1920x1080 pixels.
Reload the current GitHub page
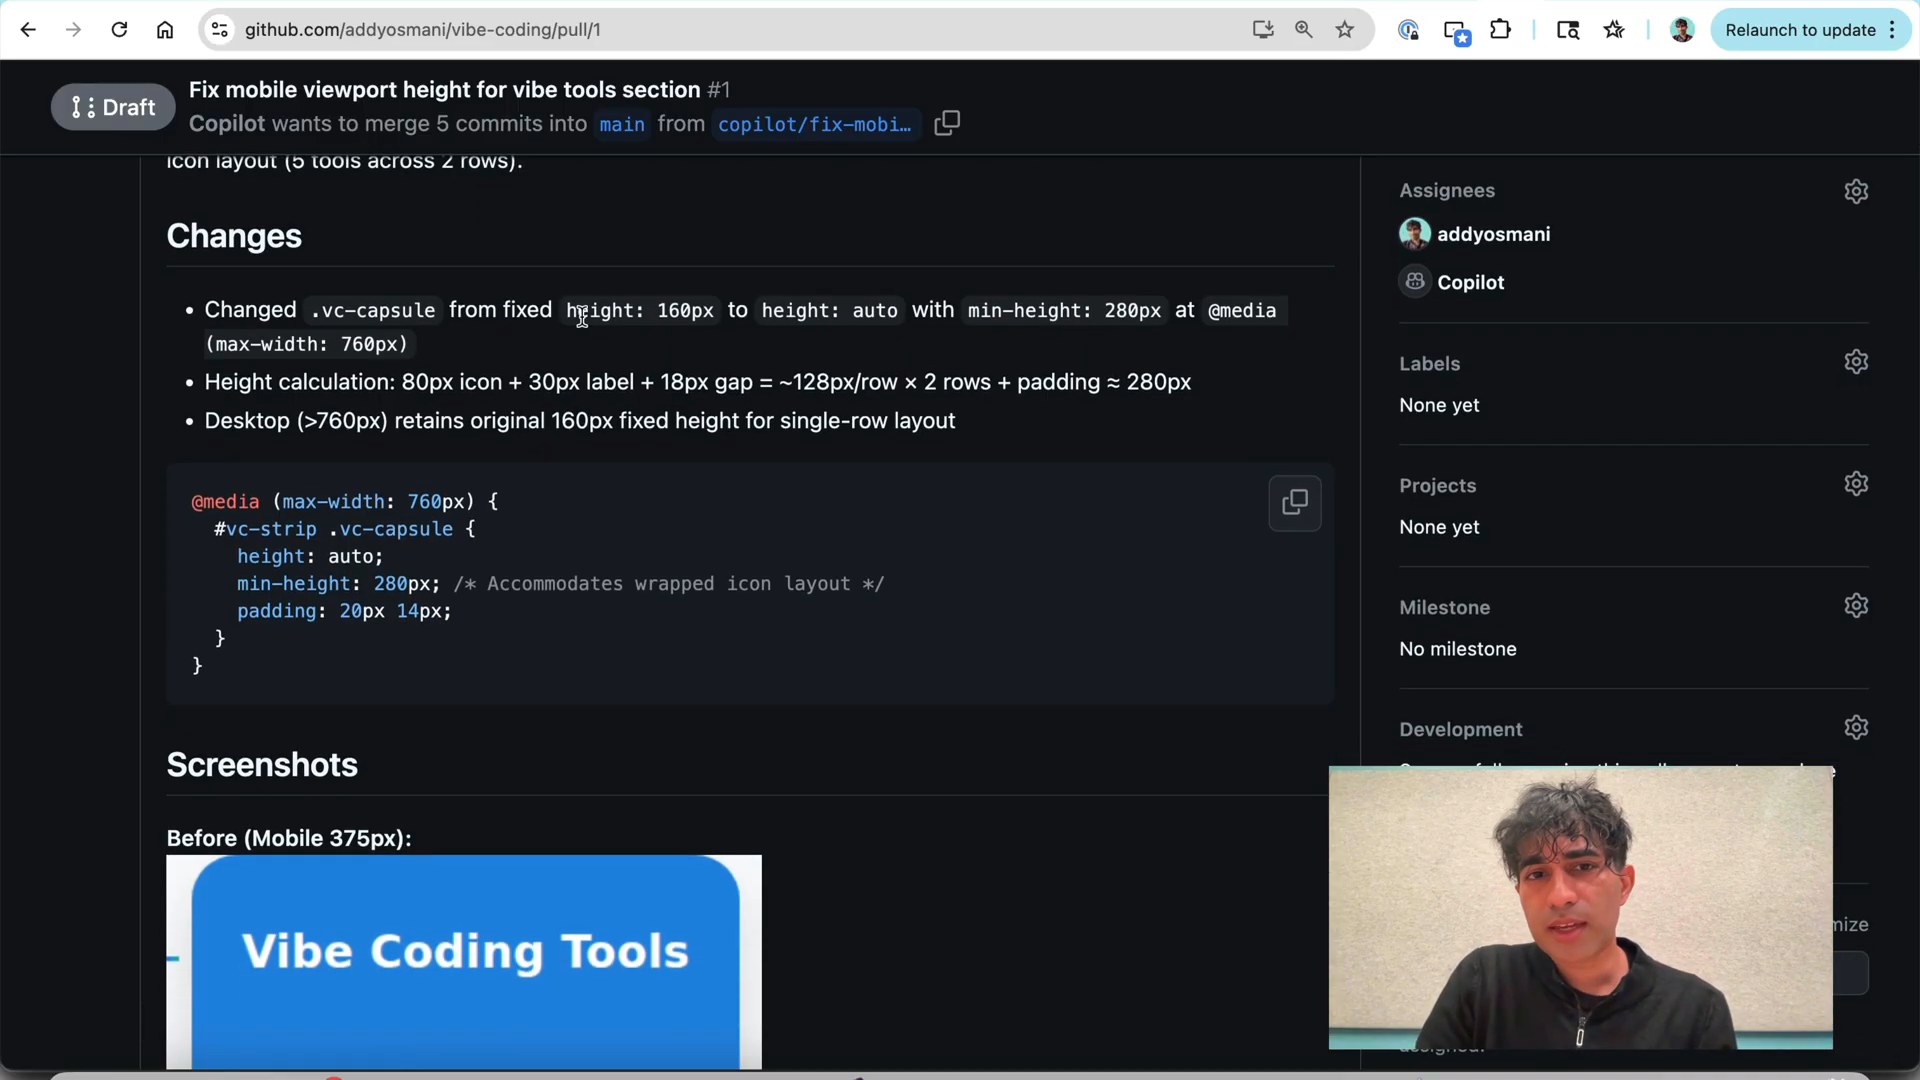click(x=119, y=30)
